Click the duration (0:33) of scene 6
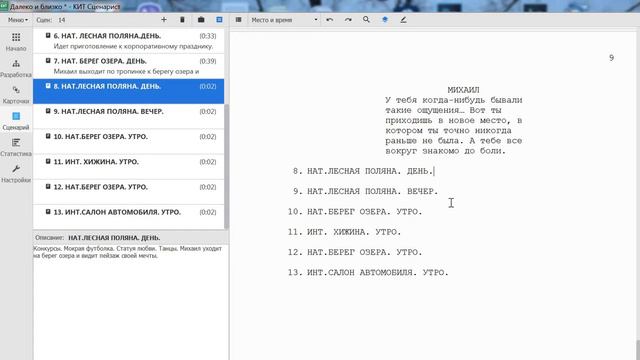The width and height of the screenshot is (640, 360). click(x=208, y=36)
